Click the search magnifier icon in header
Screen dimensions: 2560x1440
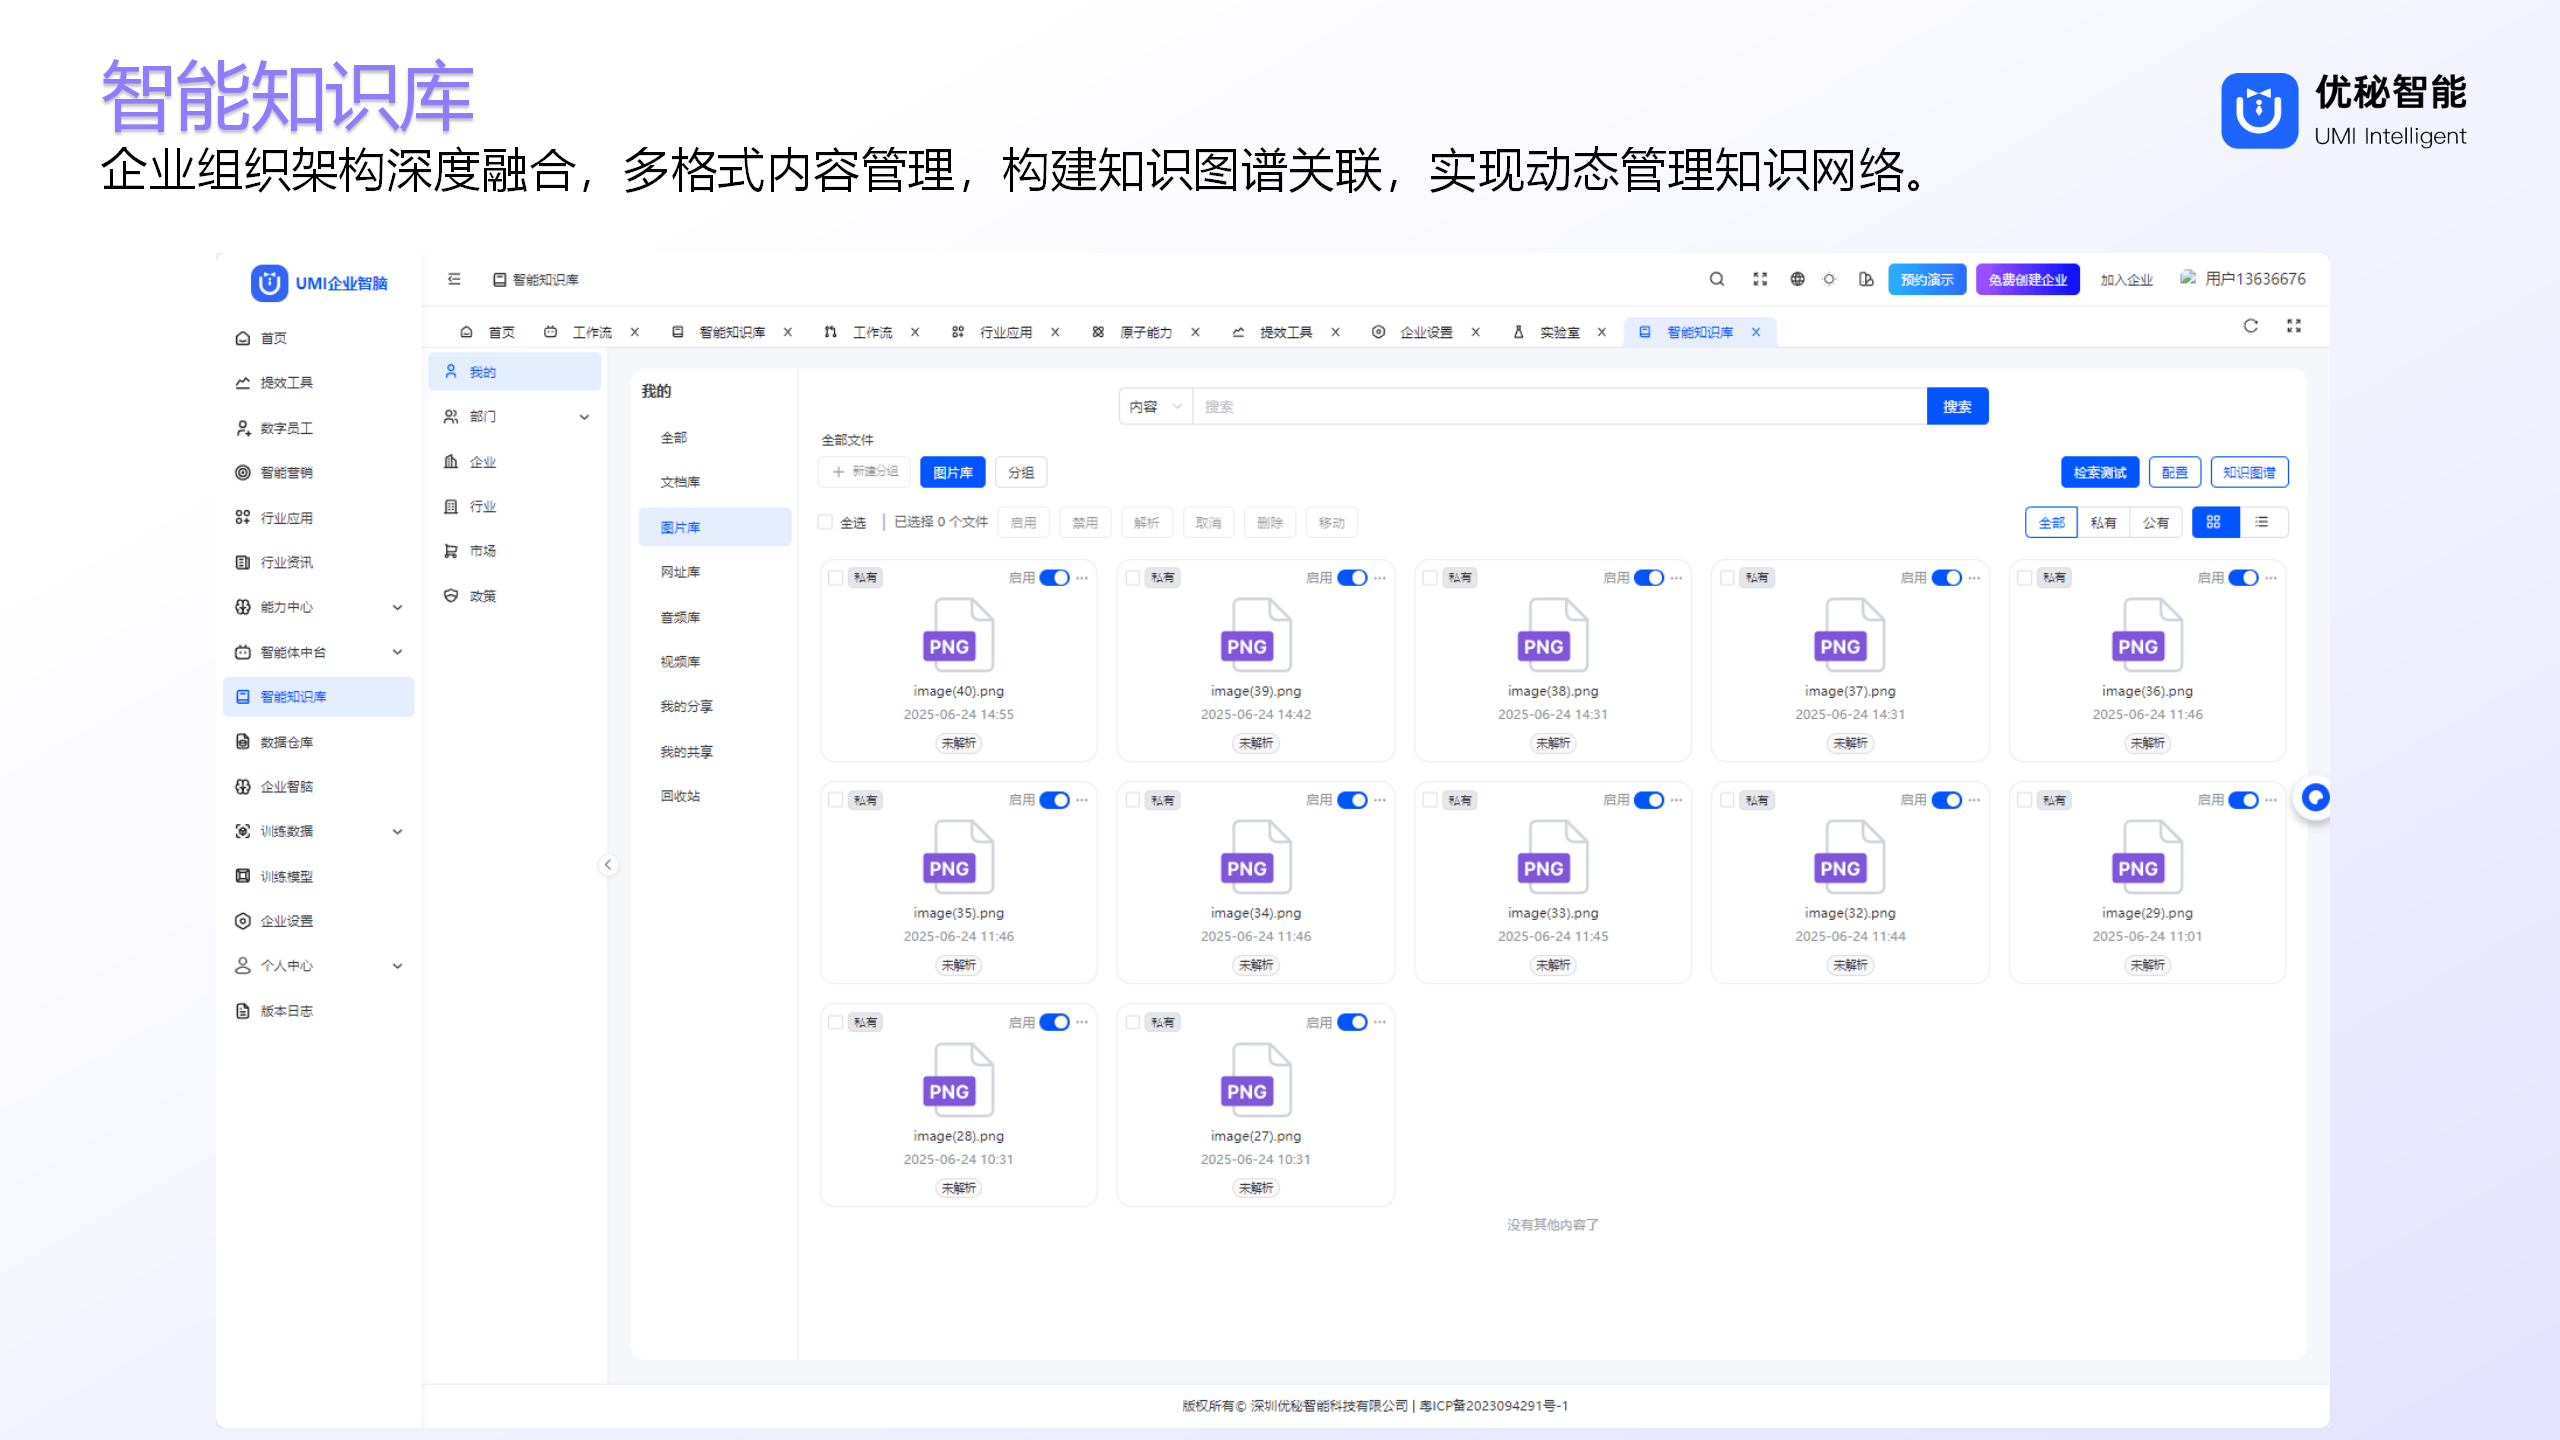pyautogui.click(x=1716, y=279)
